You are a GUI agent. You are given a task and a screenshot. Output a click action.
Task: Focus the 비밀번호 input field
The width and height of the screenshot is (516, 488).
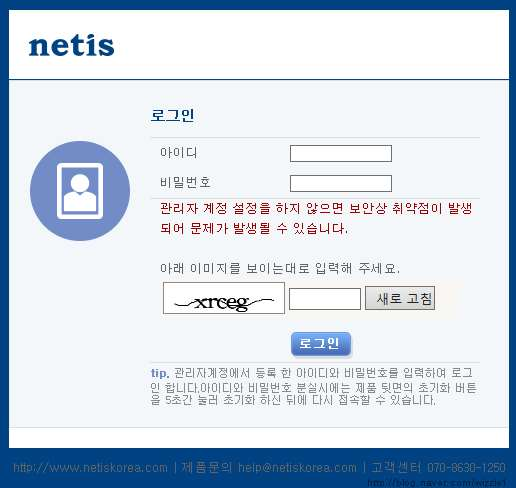click(x=341, y=183)
